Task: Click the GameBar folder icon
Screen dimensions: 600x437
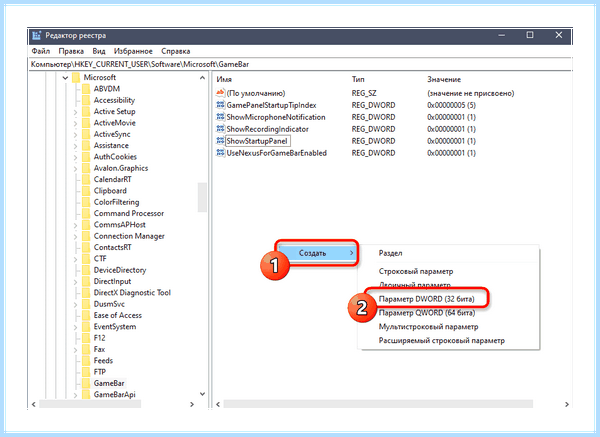Action: (x=86, y=383)
